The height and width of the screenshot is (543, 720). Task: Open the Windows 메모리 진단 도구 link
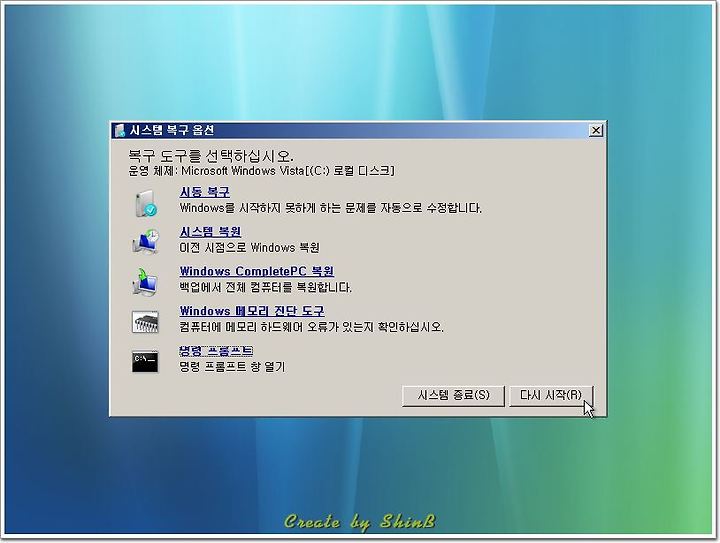click(252, 311)
